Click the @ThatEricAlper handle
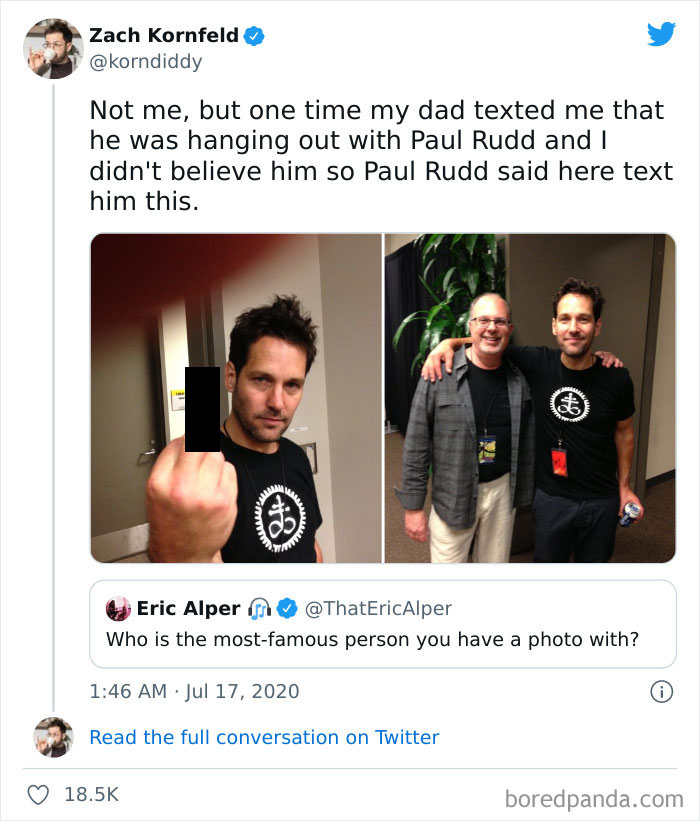Screen dimensions: 700x821 (379, 608)
